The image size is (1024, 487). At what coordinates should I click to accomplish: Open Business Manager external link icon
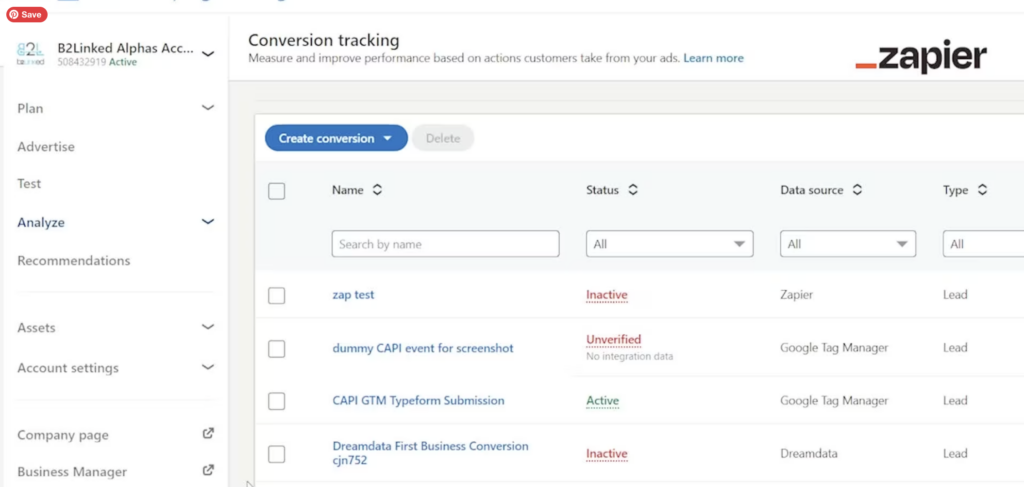point(208,470)
